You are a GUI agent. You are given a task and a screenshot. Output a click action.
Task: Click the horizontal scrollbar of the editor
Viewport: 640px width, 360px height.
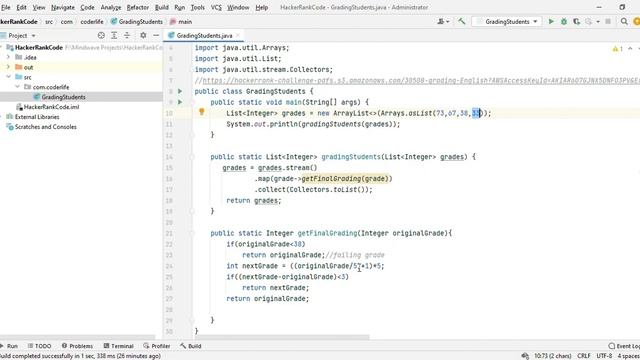coord(282,338)
